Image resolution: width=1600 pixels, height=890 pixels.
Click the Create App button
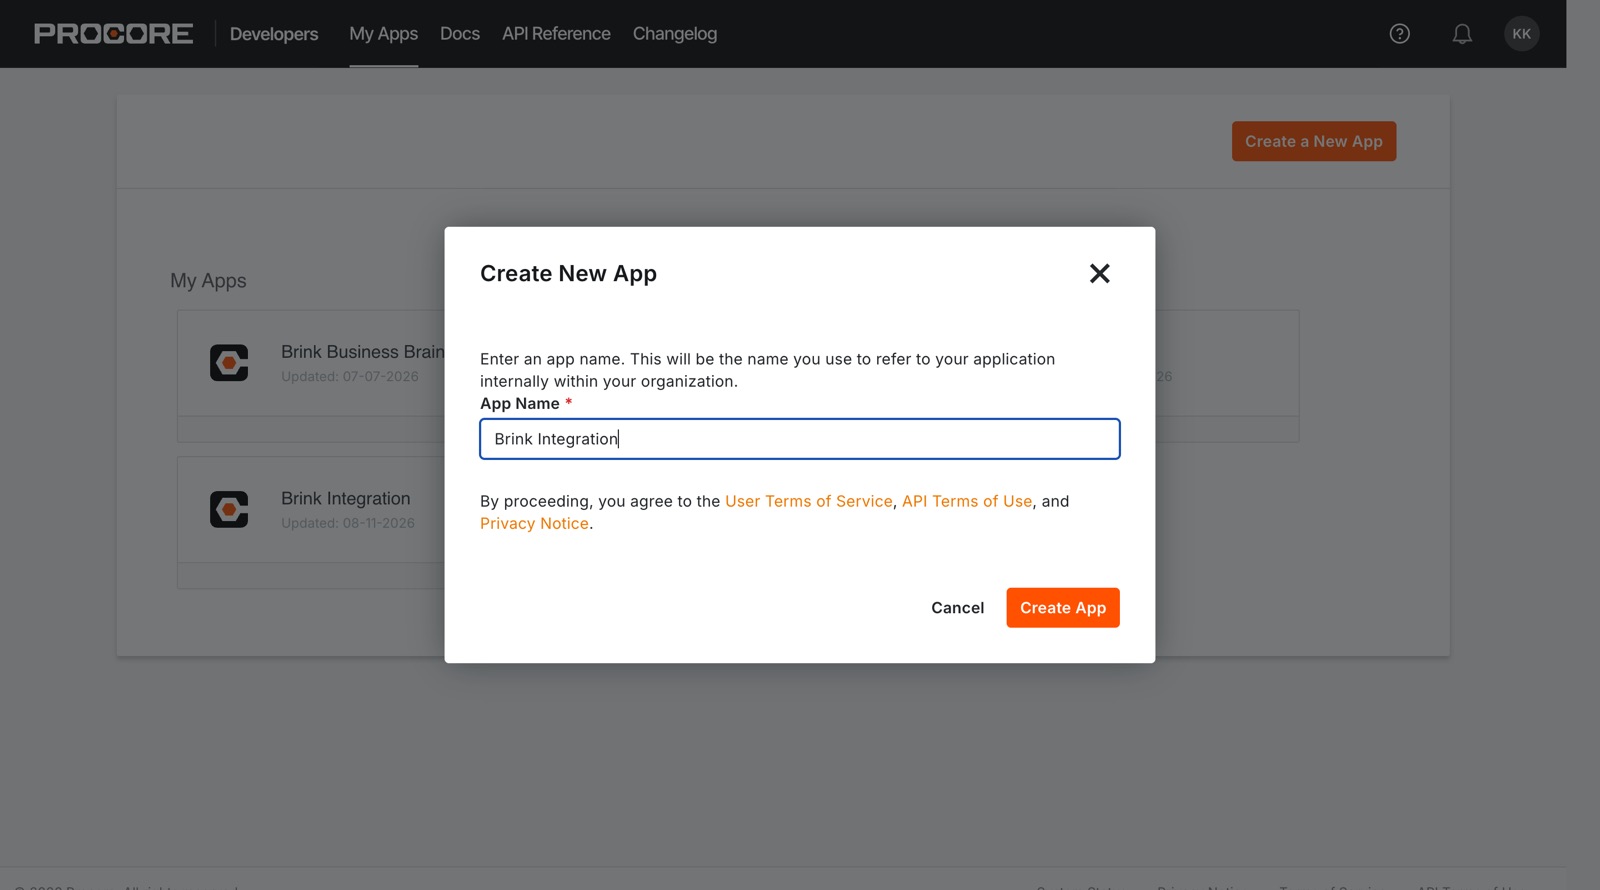(1063, 608)
